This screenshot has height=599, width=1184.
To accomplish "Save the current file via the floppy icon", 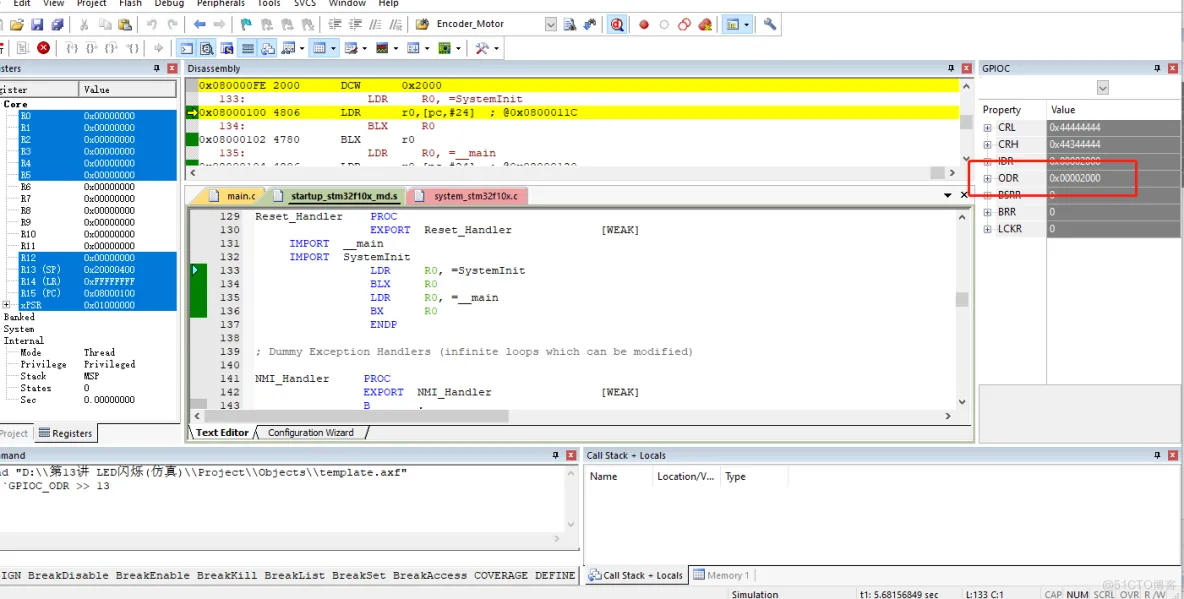I will point(36,24).
